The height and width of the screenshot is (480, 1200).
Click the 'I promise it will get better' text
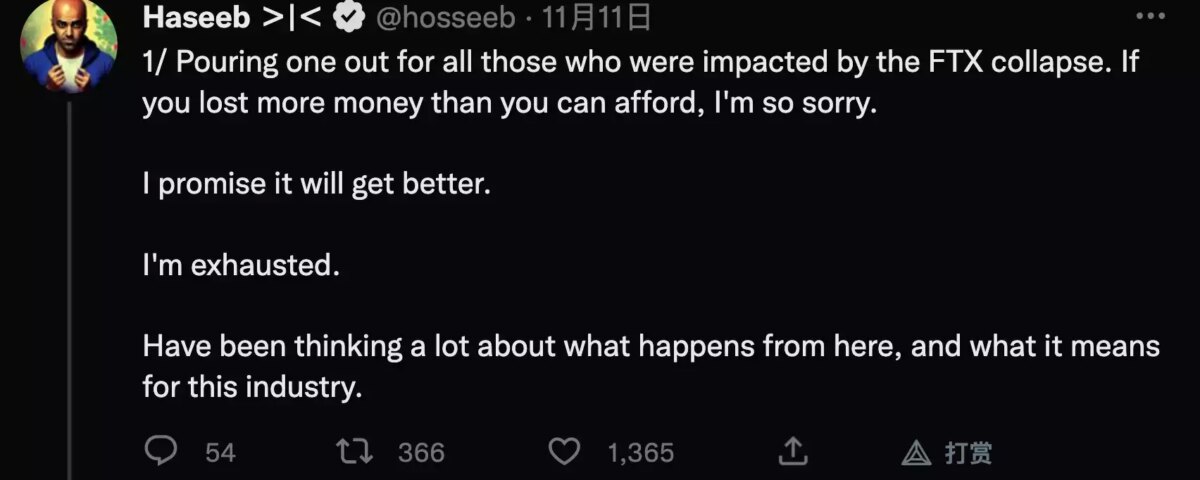317,186
